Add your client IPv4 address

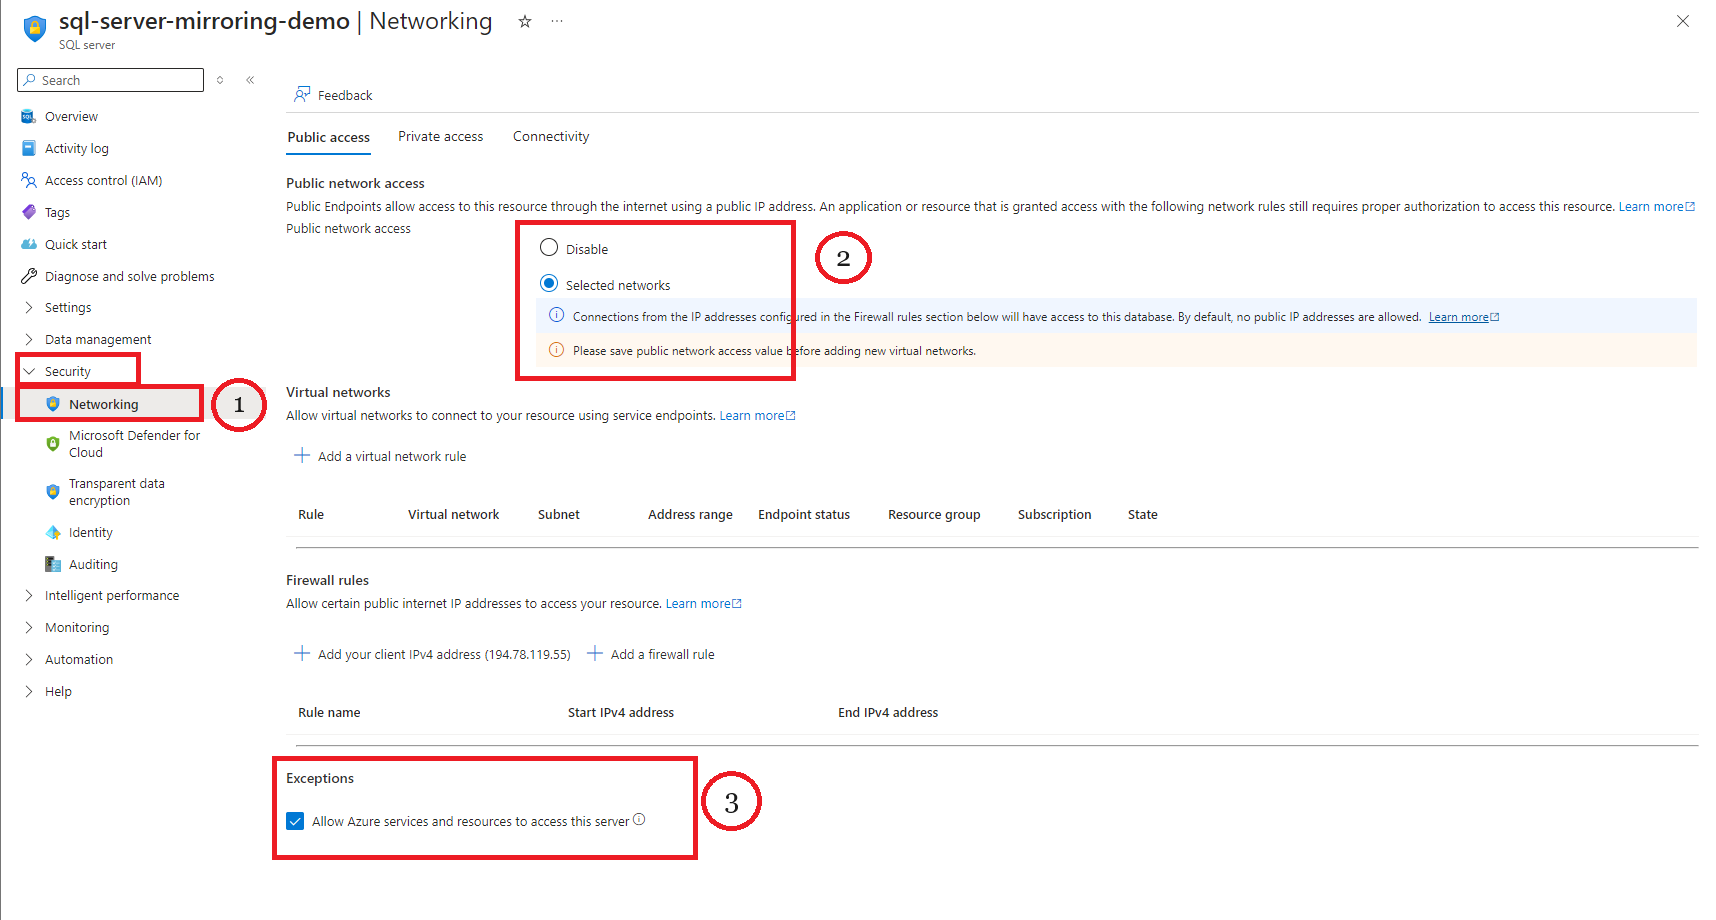click(432, 654)
